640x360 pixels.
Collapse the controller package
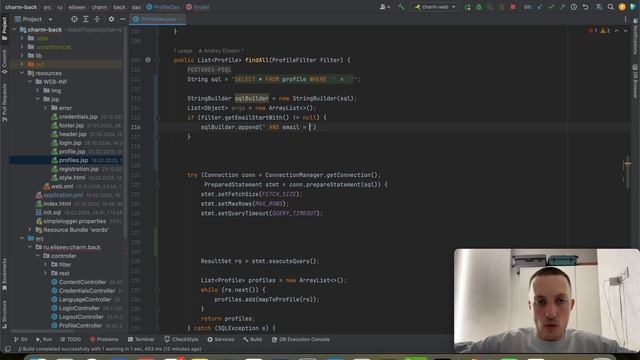pyautogui.click(x=38, y=256)
